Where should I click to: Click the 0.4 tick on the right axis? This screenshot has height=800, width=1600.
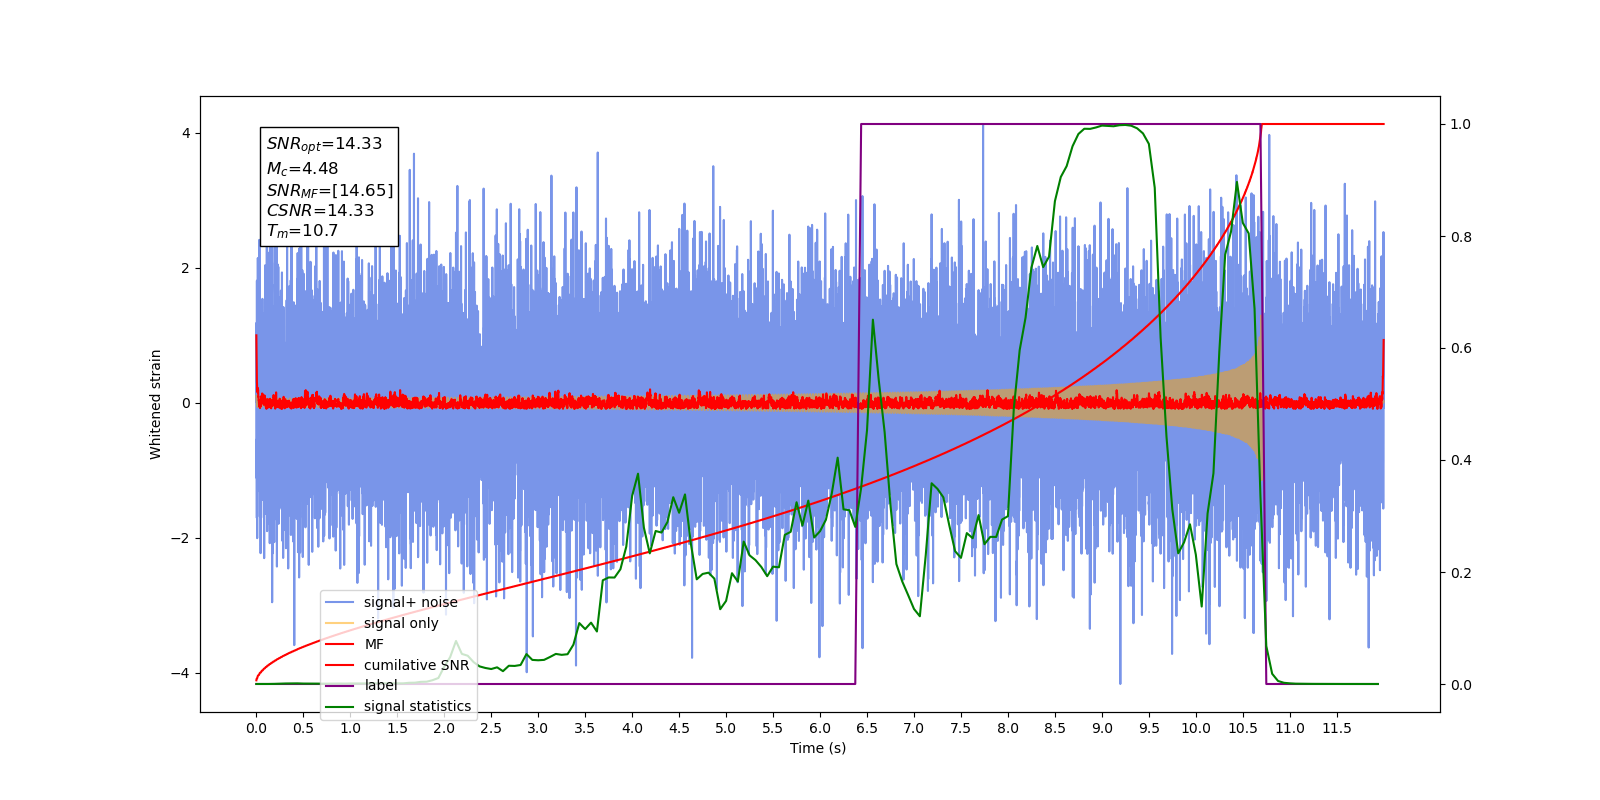(x=1461, y=461)
